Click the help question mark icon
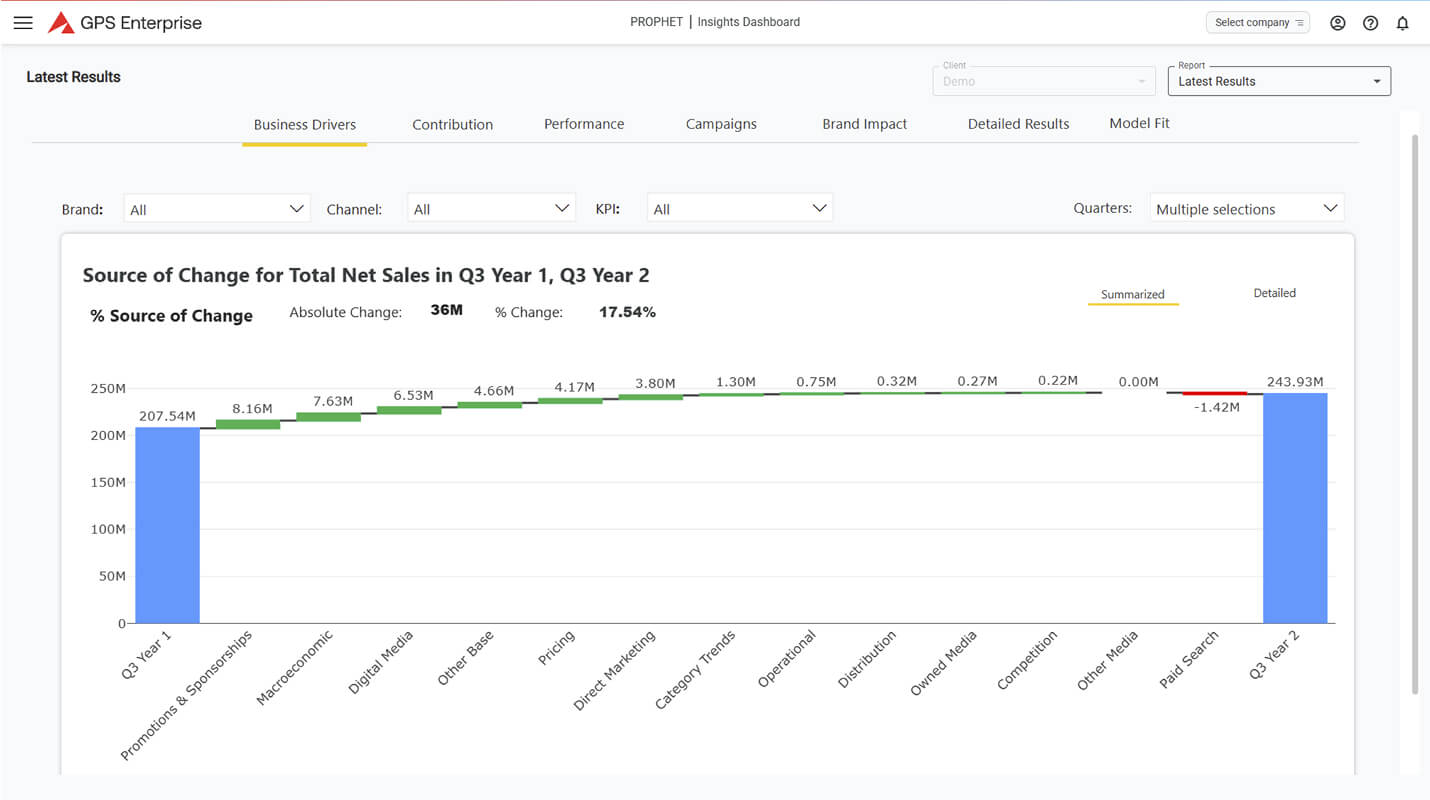This screenshot has width=1430, height=800. (1370, 23)
